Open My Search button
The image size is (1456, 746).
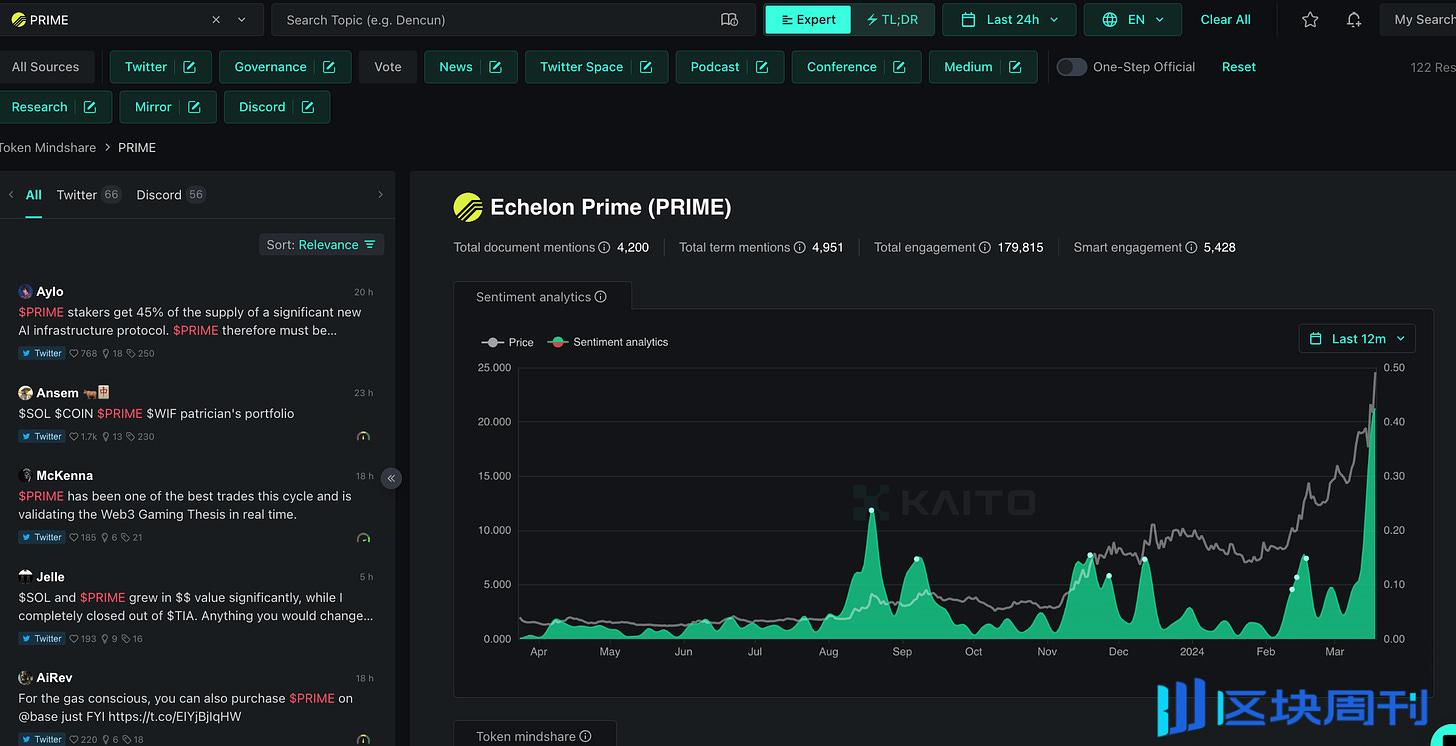1418,19
